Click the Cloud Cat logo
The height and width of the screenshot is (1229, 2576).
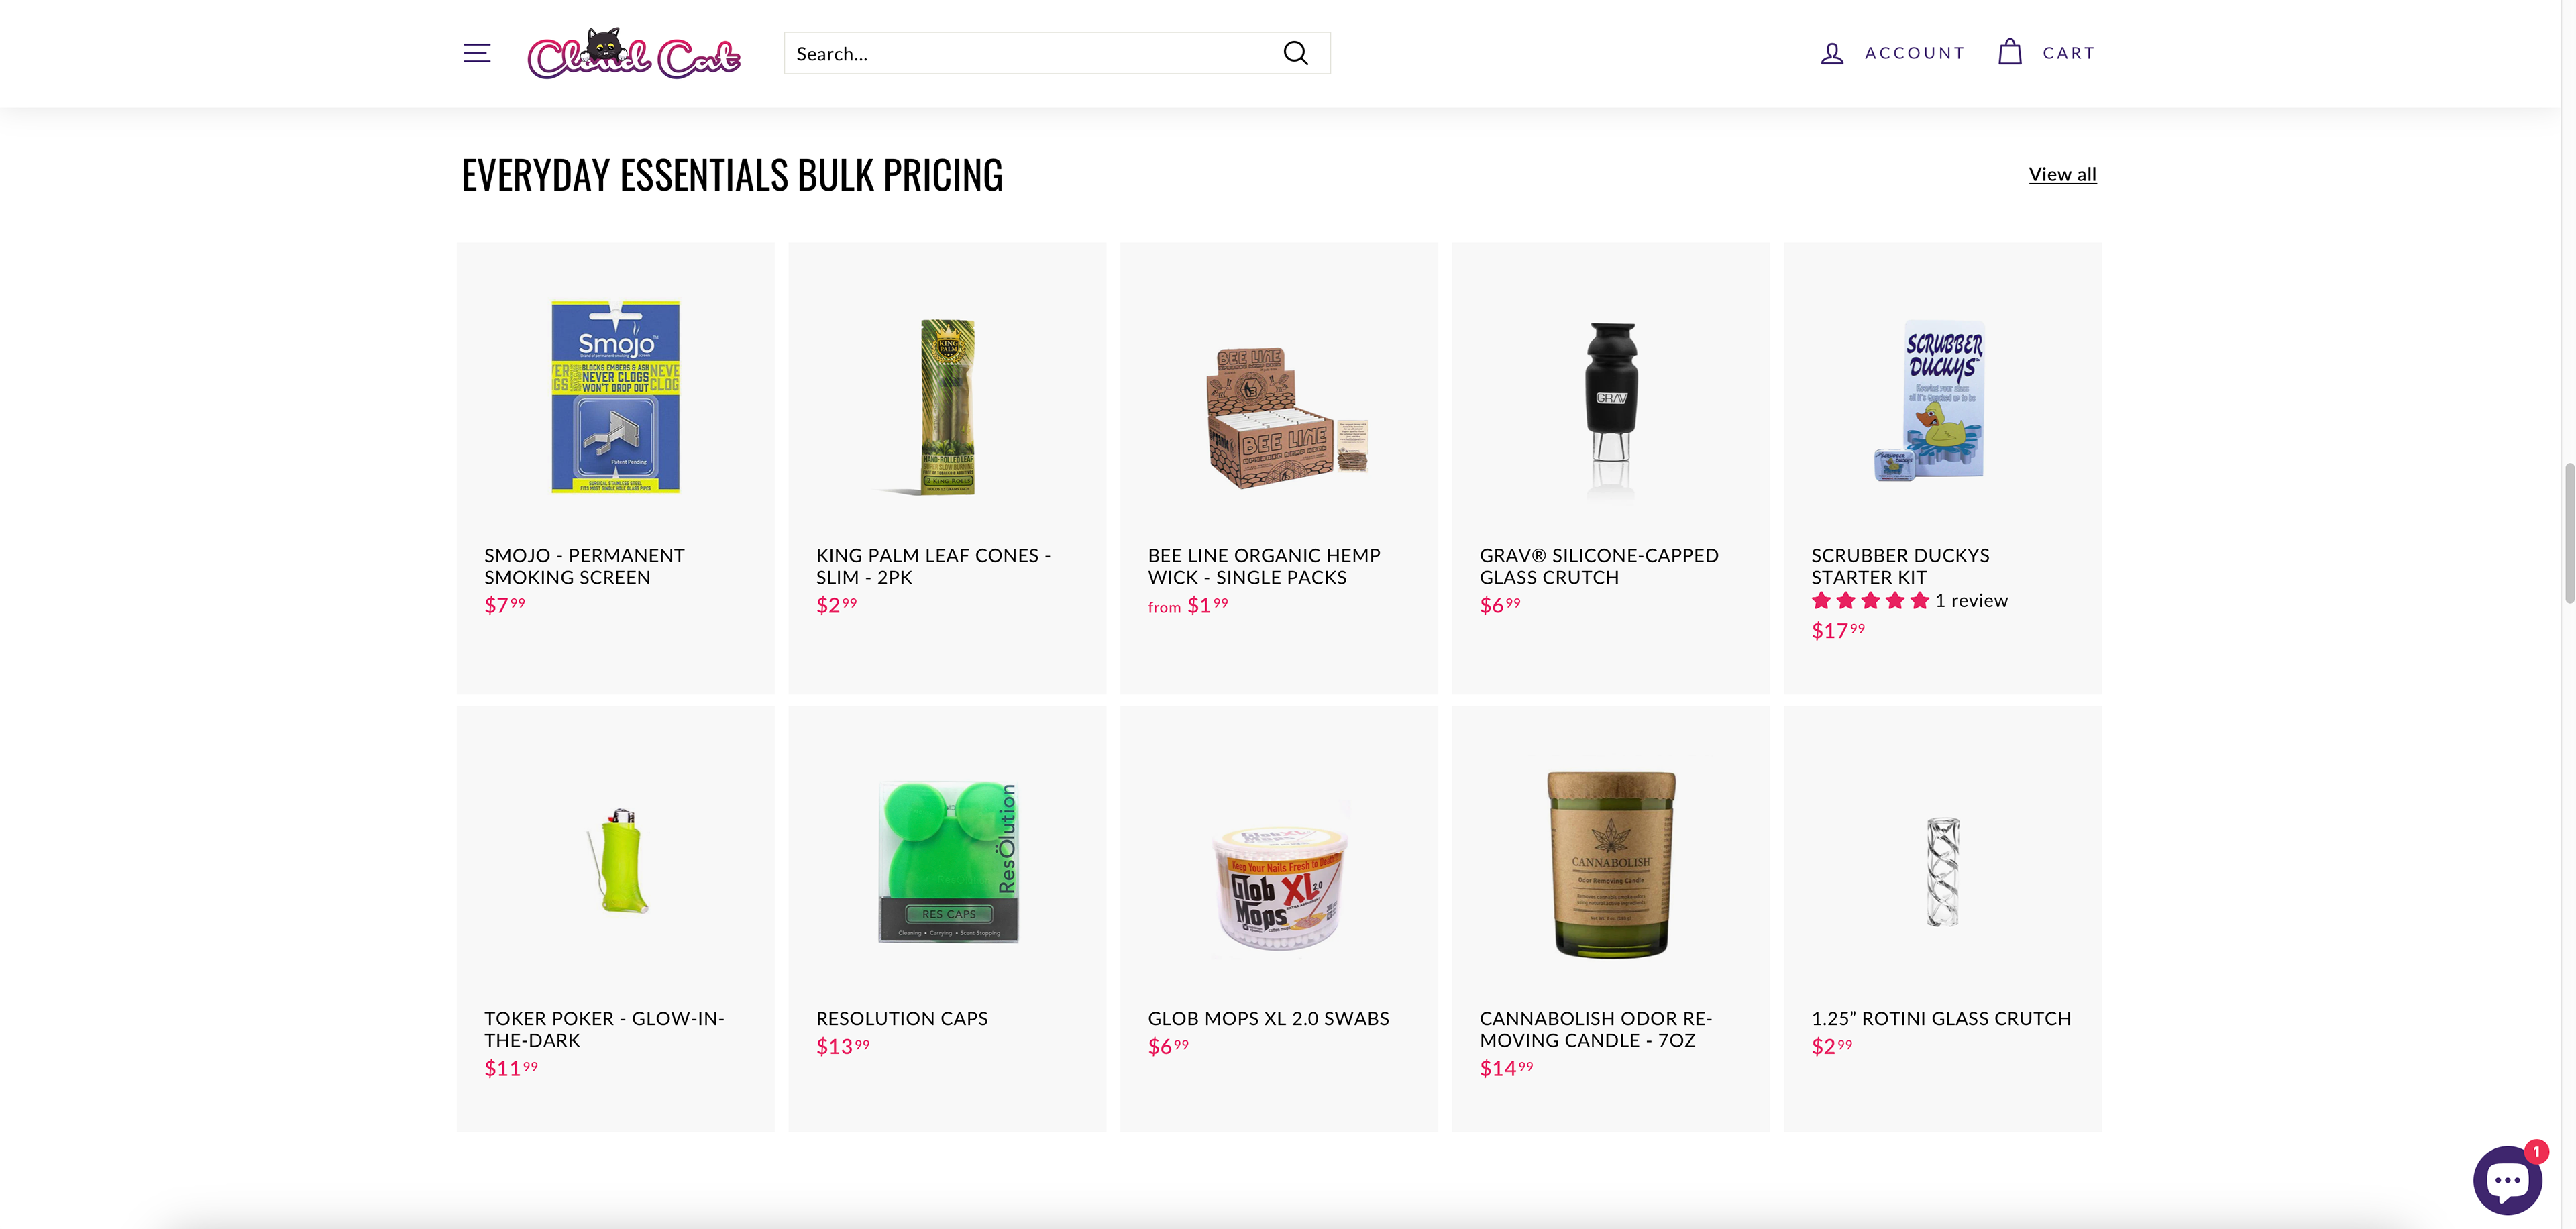coord(634,54)
